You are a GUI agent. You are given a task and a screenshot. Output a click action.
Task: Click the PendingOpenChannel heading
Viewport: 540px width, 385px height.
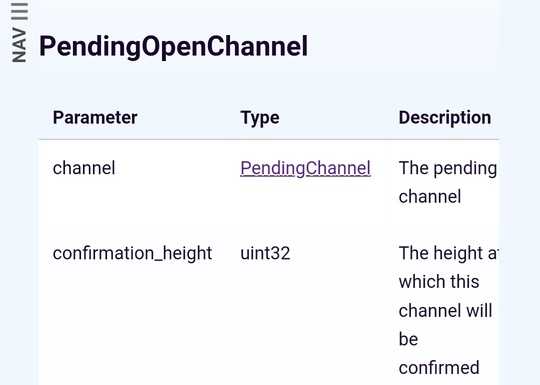[x=173, y=46]
